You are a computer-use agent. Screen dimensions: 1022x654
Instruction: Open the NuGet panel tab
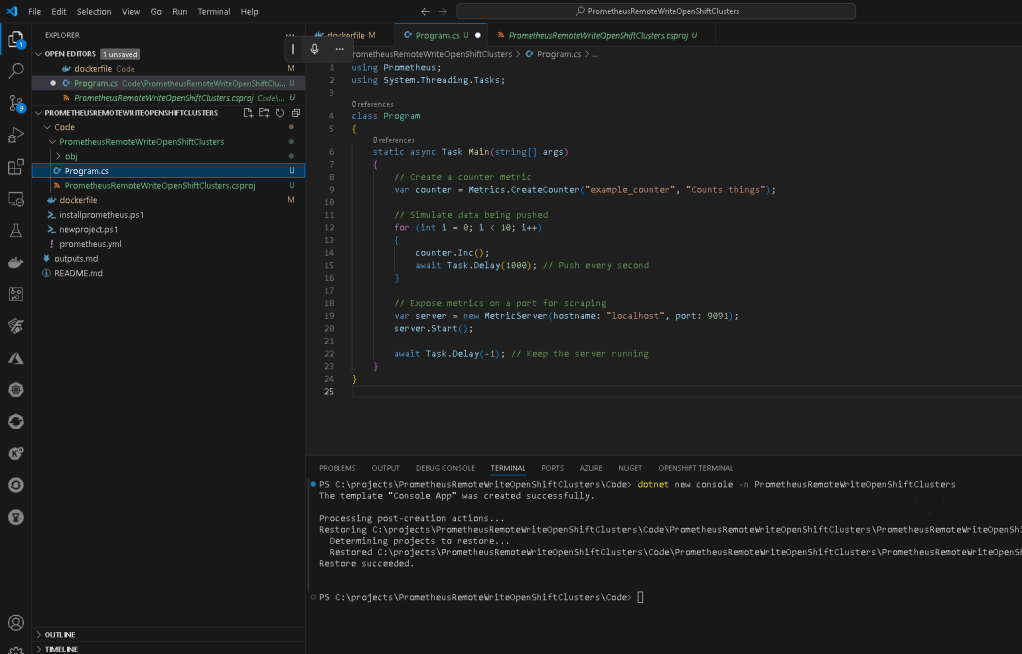pos(630,468)
